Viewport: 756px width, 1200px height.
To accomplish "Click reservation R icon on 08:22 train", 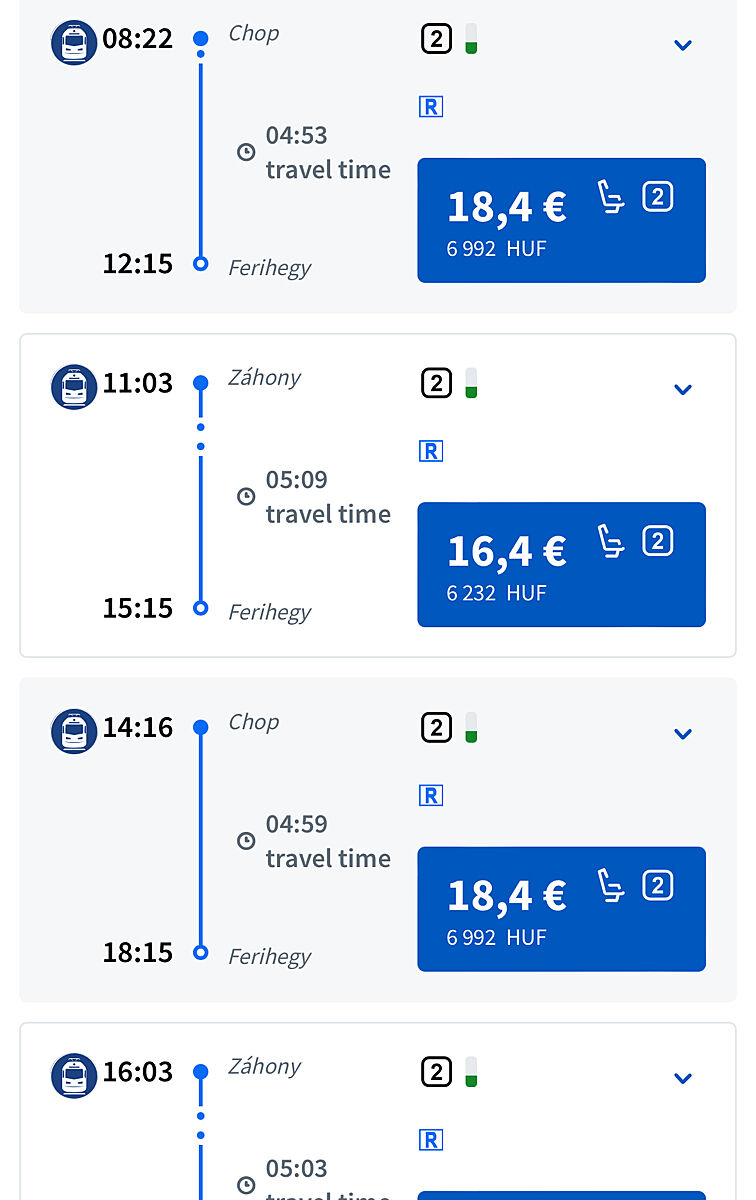I will click(430, 107).
